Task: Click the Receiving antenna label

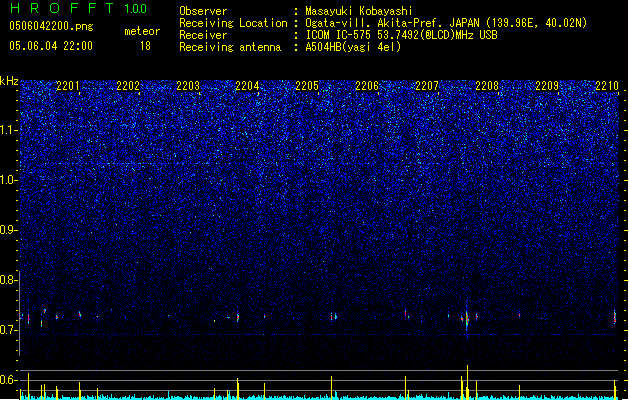Action: tap(230, 47)
